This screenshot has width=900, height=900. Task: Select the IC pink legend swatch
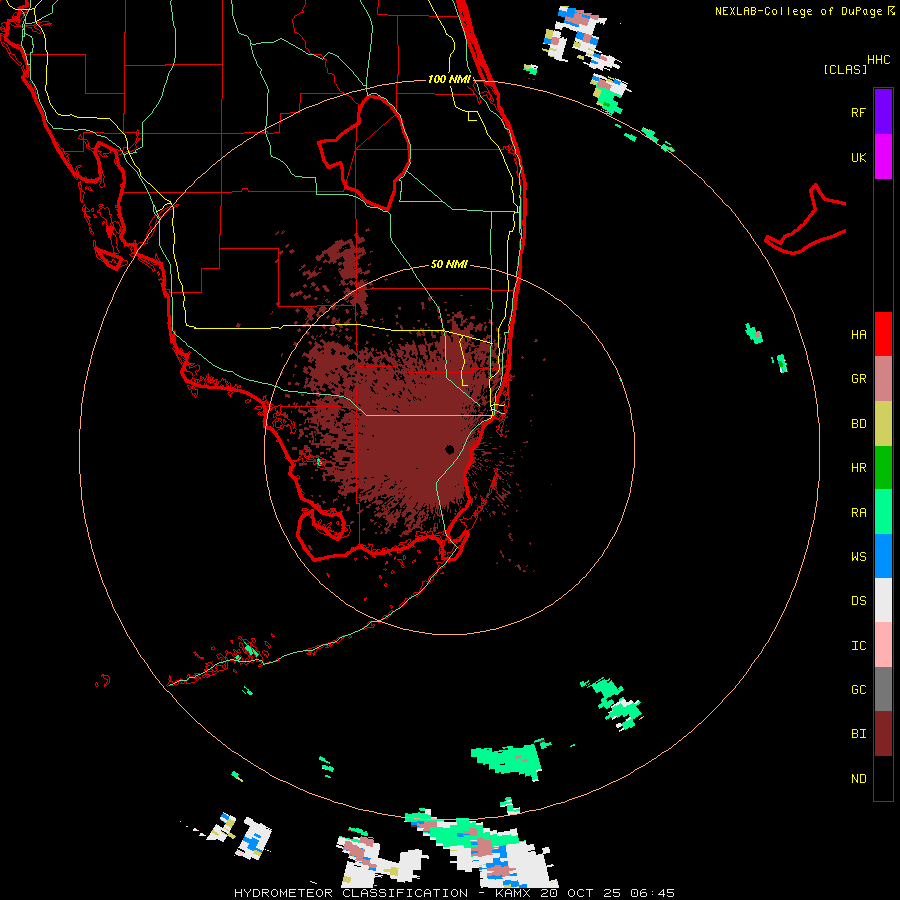tap(883, 645)
